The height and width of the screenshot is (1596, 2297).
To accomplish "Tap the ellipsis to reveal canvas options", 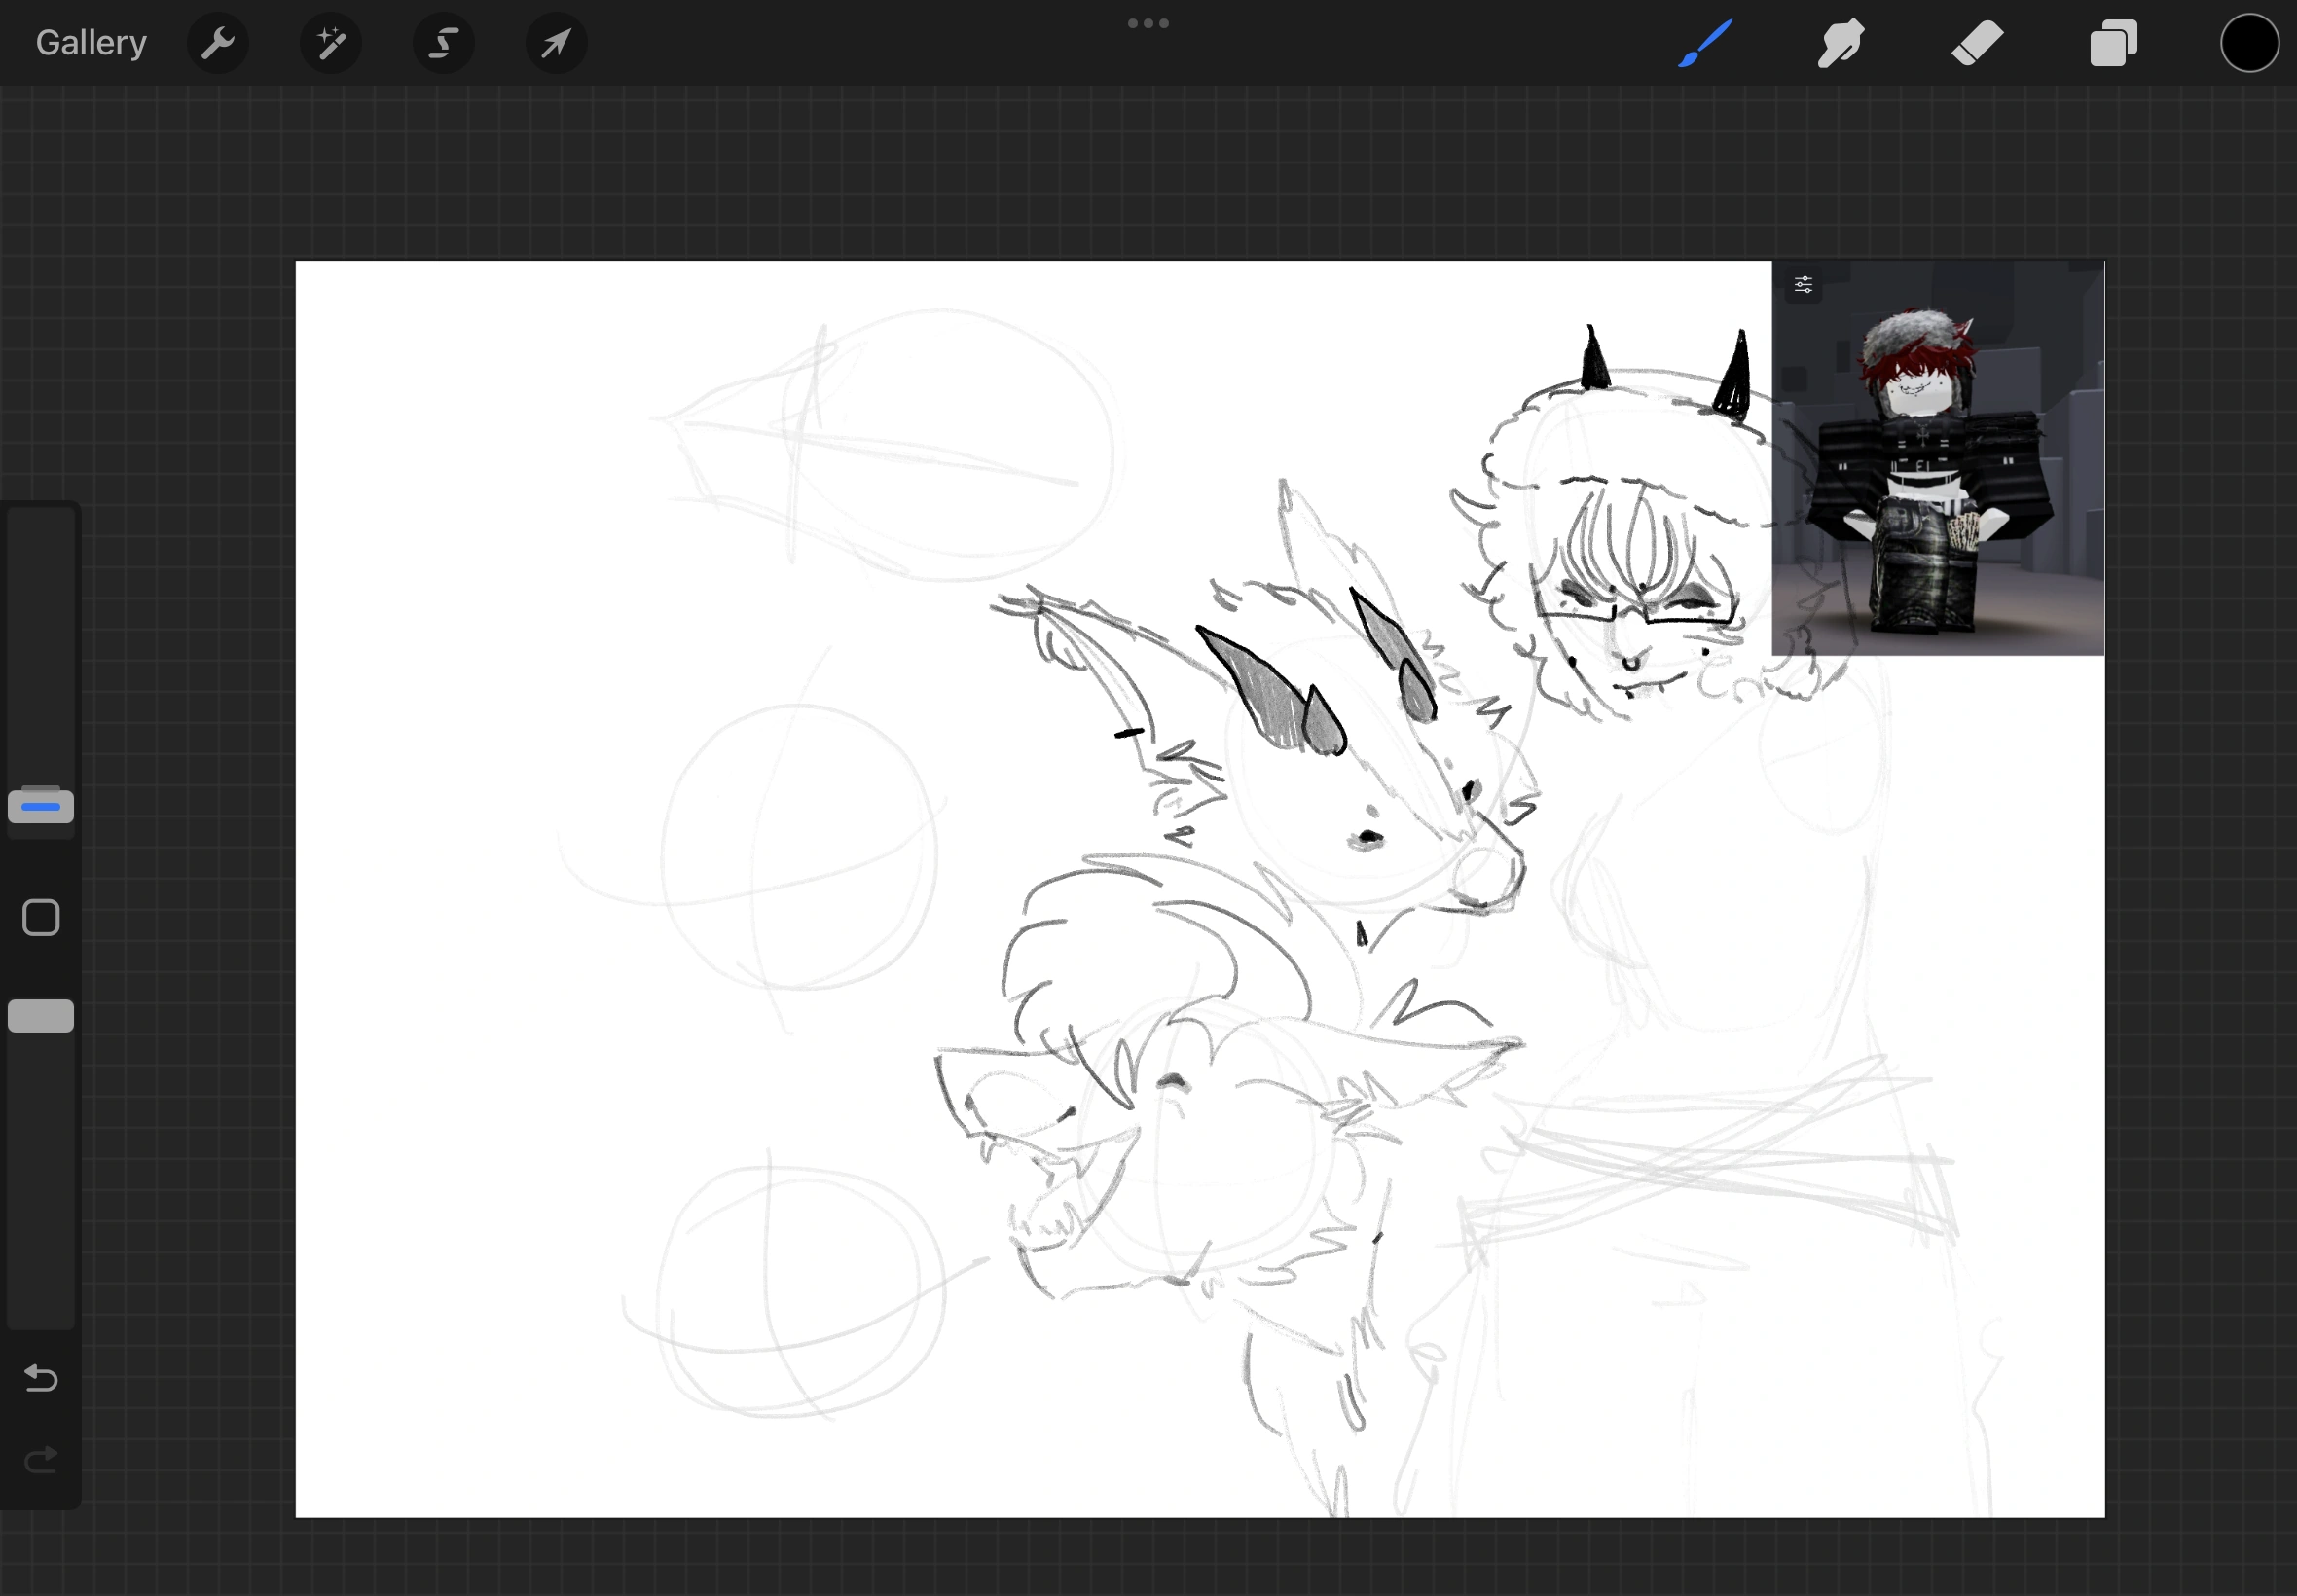I will 1148,22.
